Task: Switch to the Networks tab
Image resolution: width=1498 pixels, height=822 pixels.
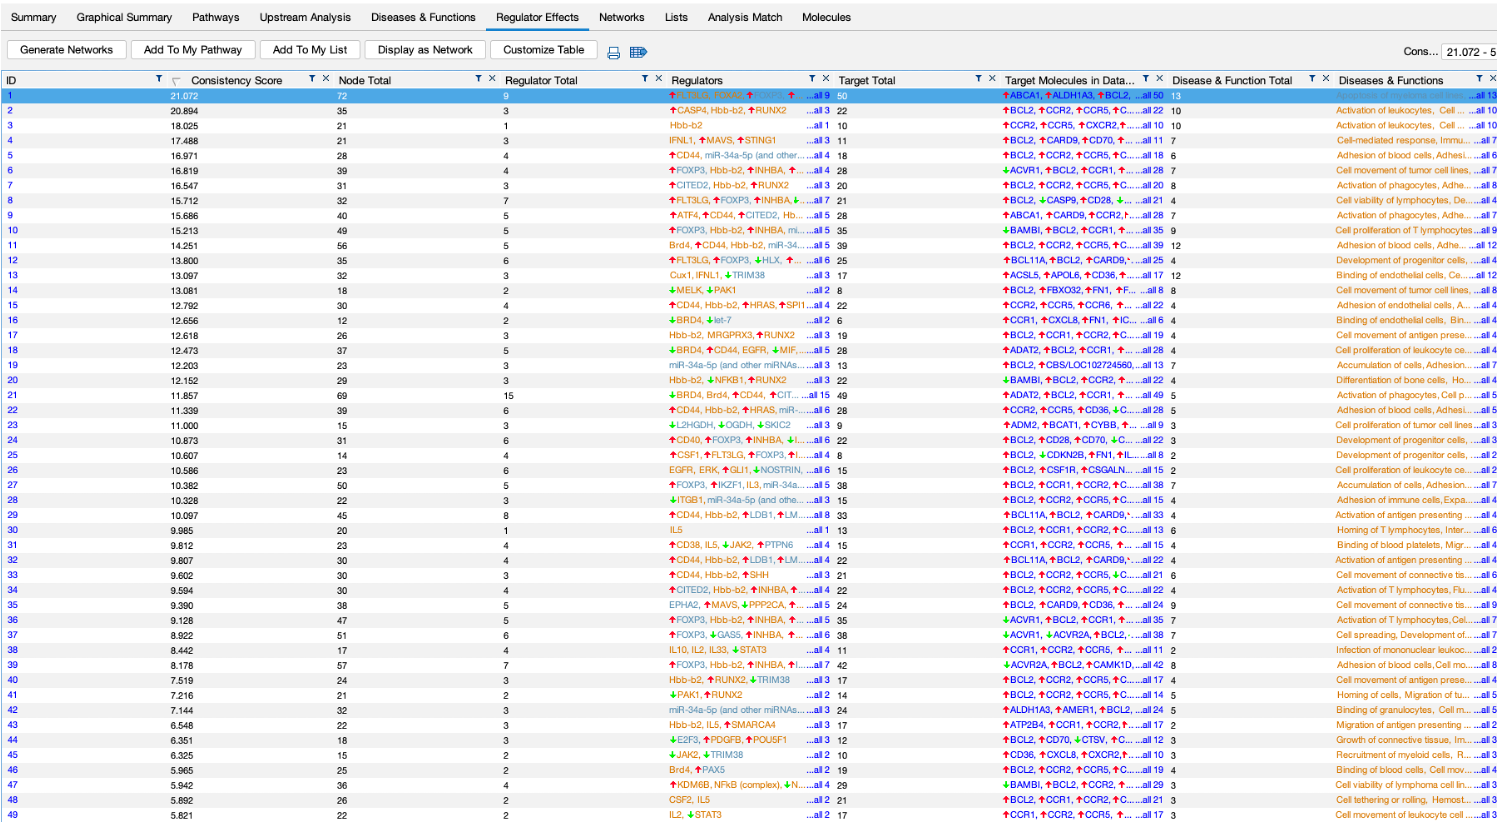Action: click(621, 17)
